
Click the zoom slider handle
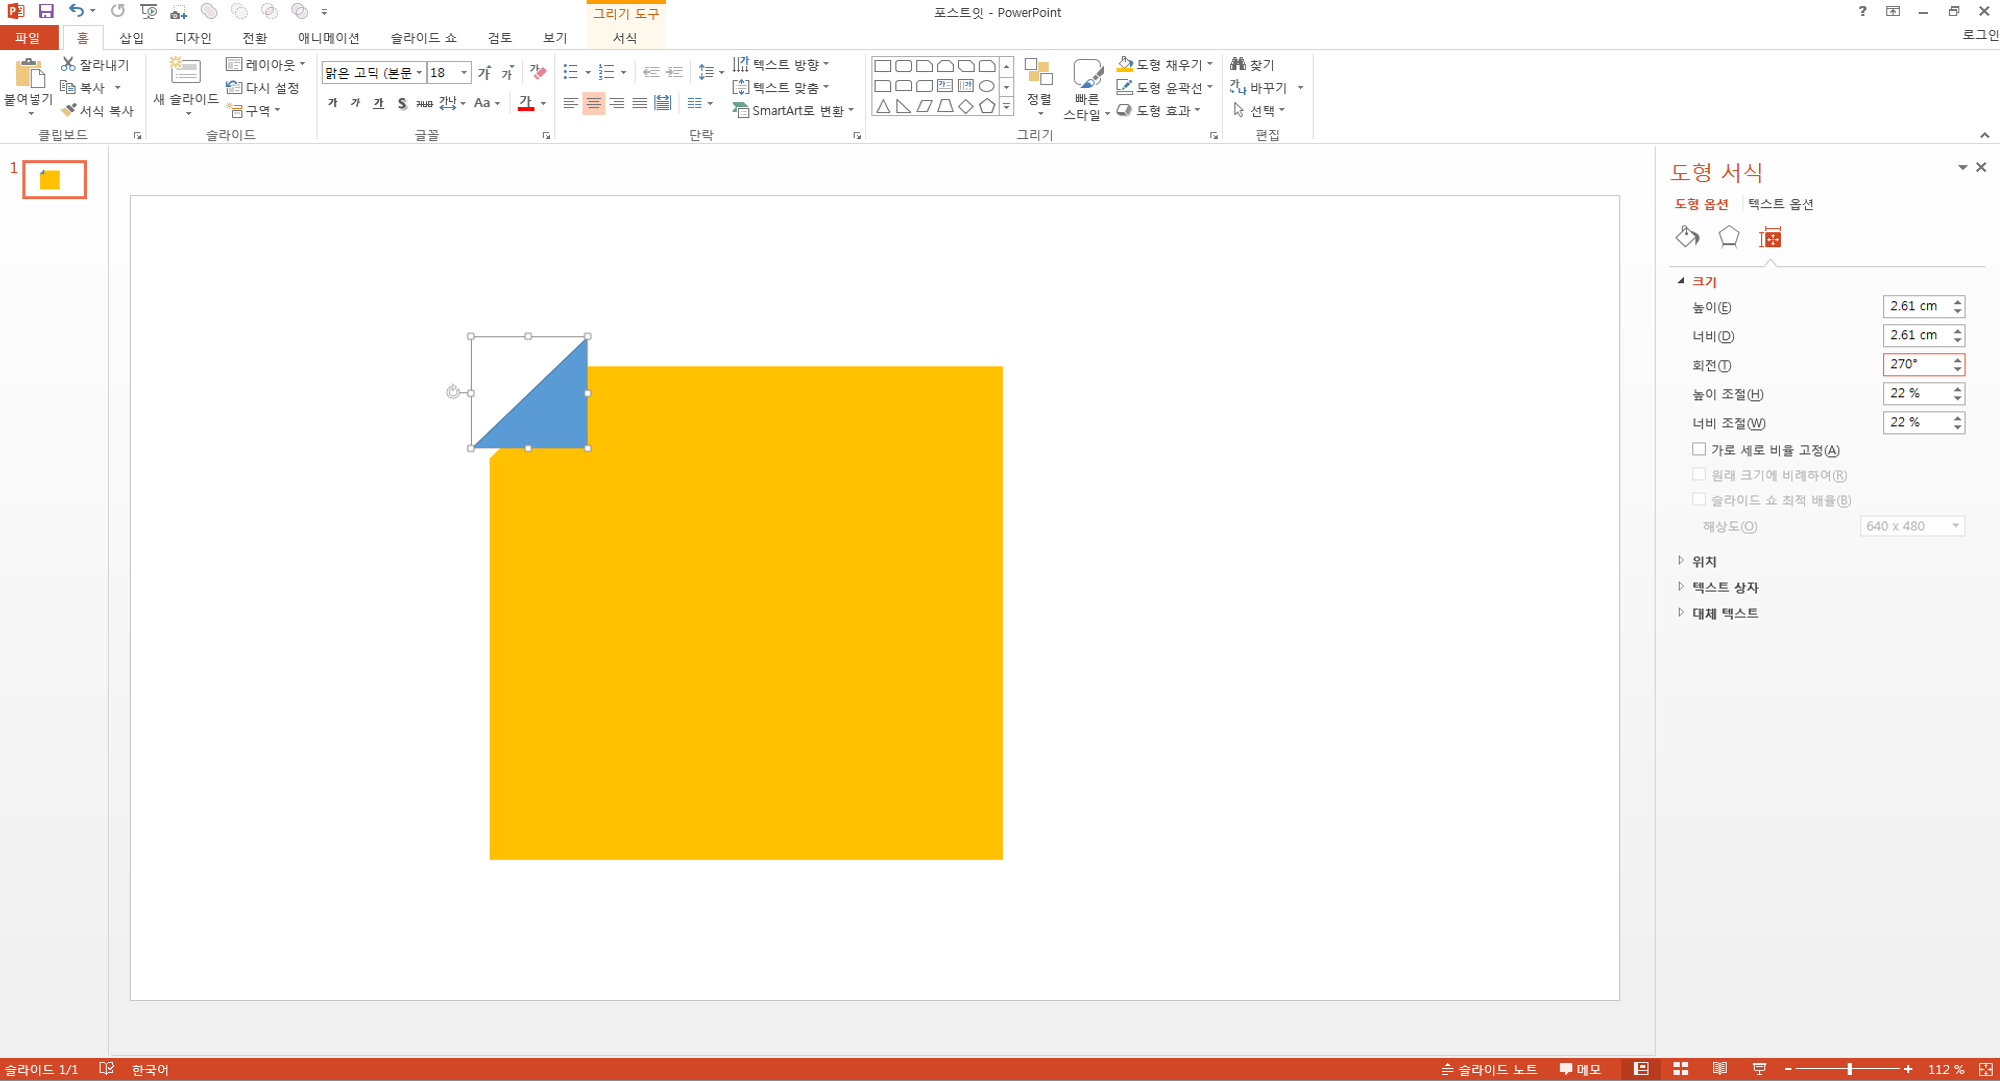[x=1849, y=1069]
